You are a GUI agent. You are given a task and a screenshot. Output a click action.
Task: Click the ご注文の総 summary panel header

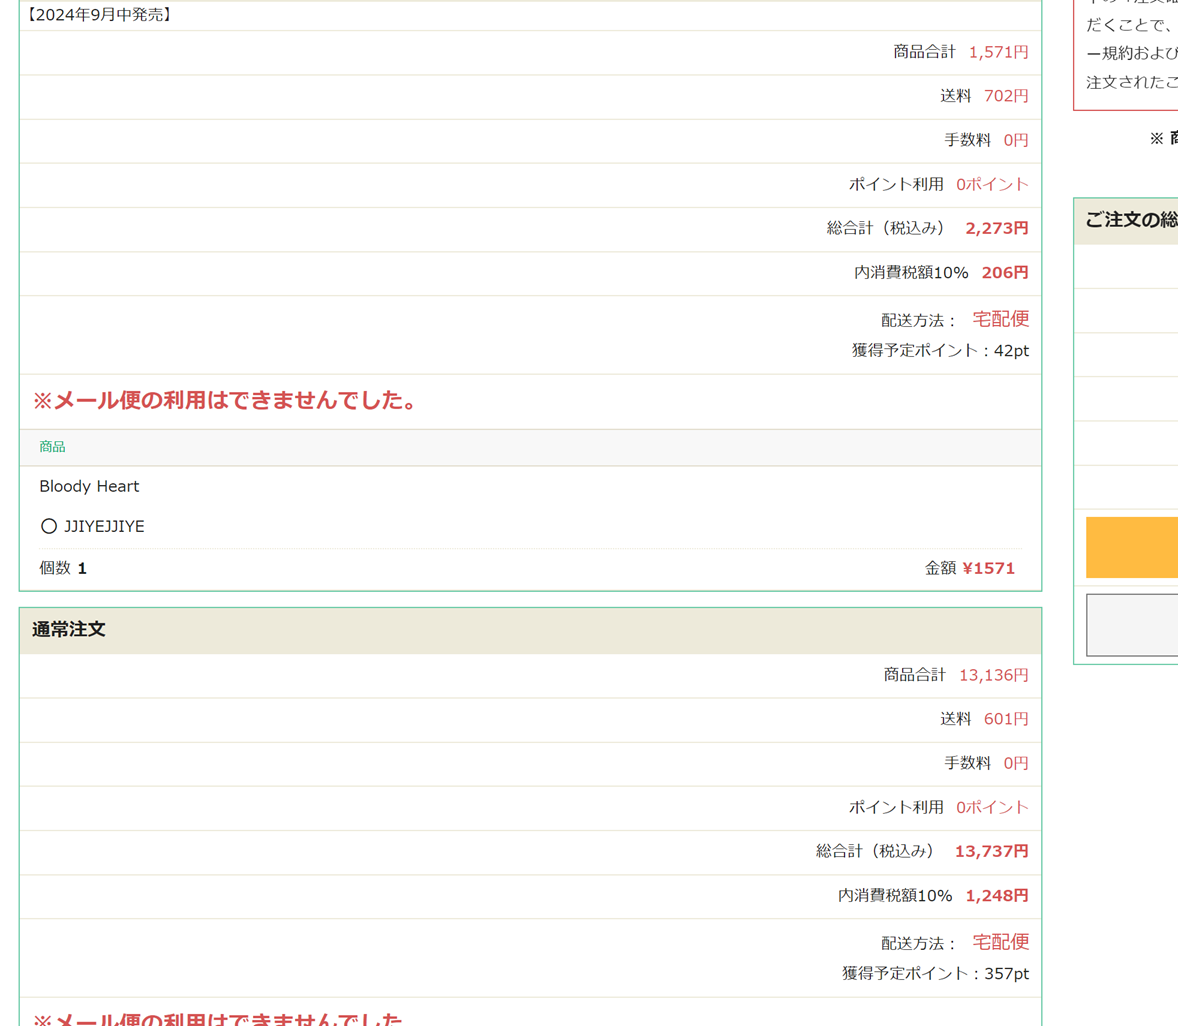[1130, 220]
